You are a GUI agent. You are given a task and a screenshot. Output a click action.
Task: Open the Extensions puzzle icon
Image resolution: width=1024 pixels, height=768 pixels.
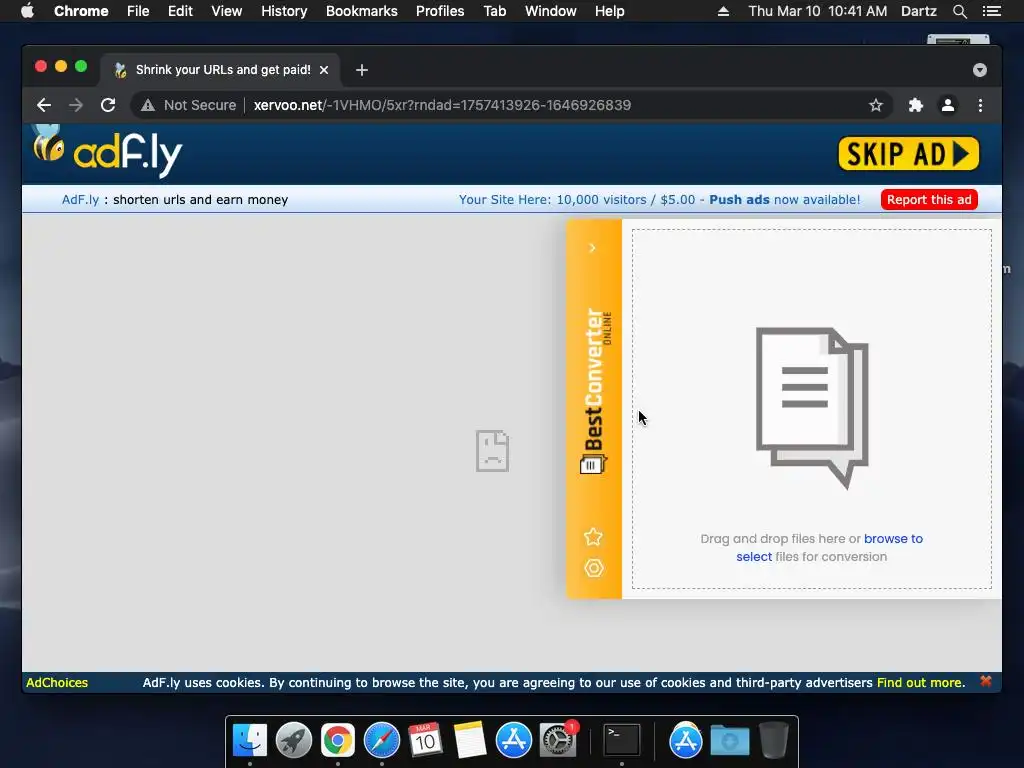[916, 105]
